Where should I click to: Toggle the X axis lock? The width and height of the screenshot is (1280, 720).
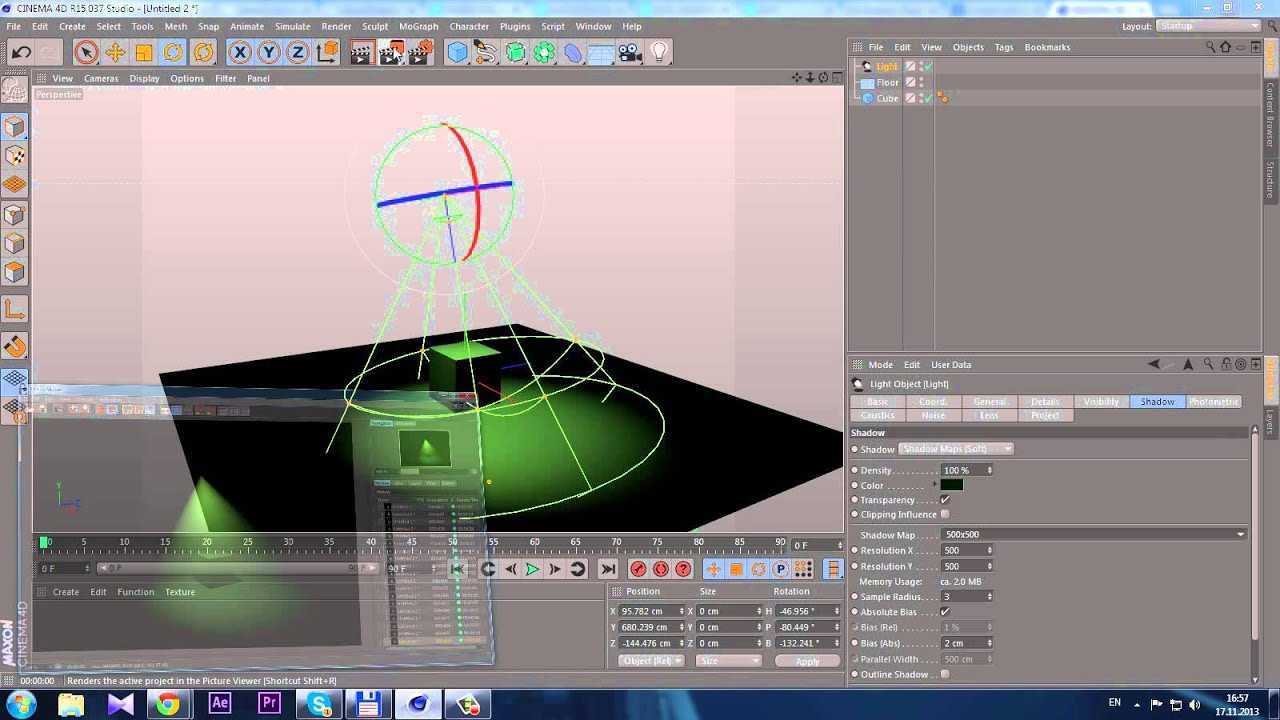[239, 52]
